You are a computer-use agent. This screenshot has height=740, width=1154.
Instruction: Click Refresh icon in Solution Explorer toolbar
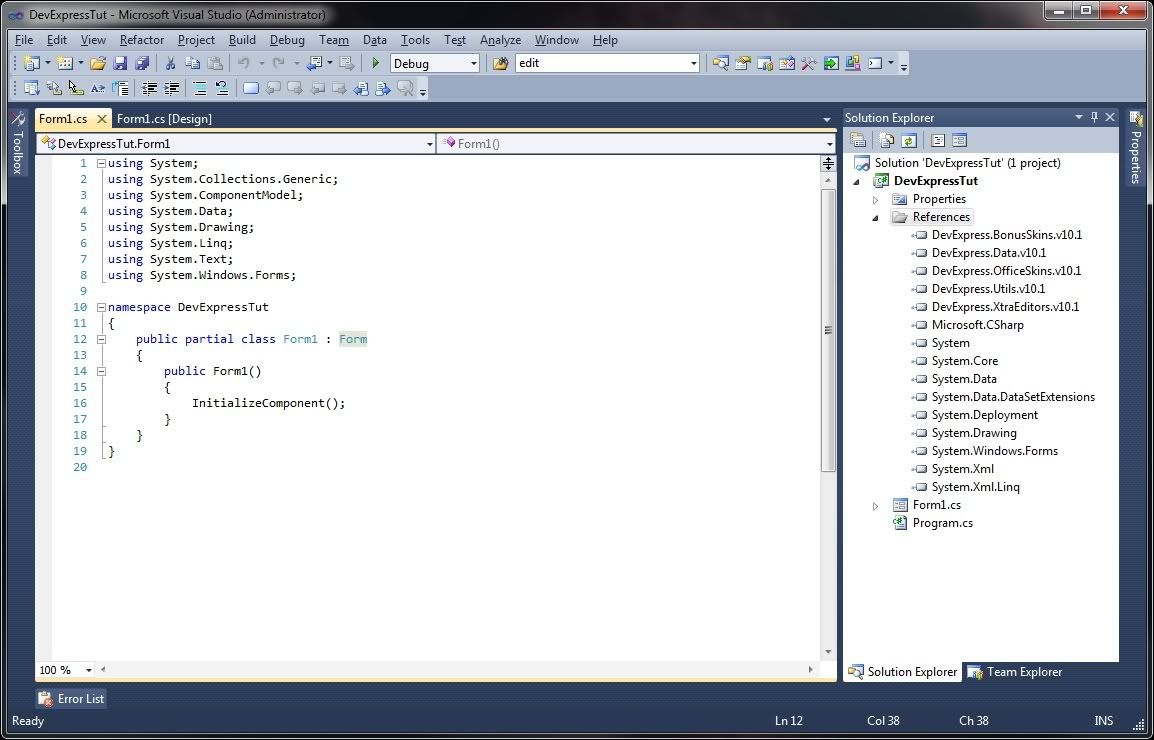pos(909,141)
